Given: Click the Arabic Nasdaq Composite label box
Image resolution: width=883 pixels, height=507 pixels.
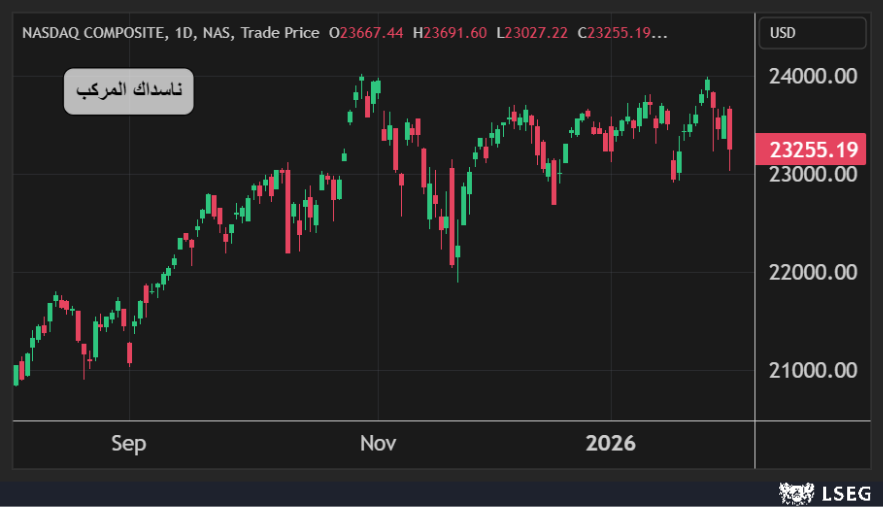Looking at the screenshot, I should coord(129,91).
